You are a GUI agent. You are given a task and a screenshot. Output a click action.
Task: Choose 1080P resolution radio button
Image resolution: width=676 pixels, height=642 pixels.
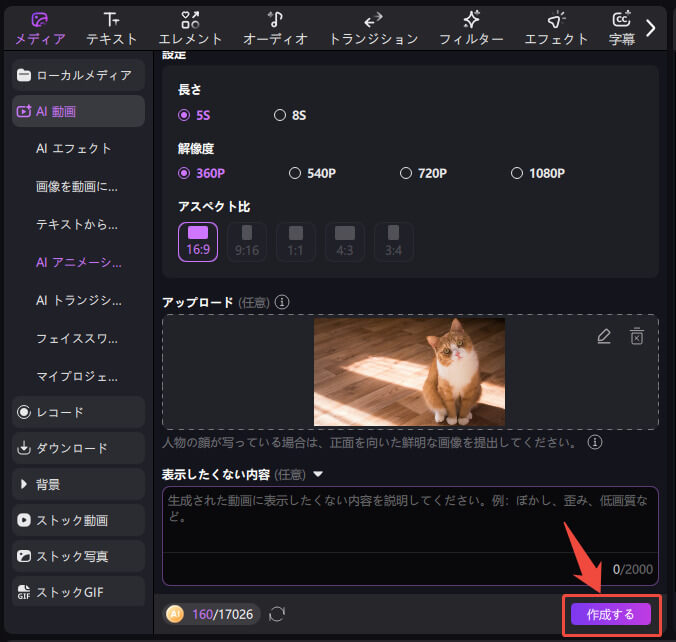click(517, 173)
